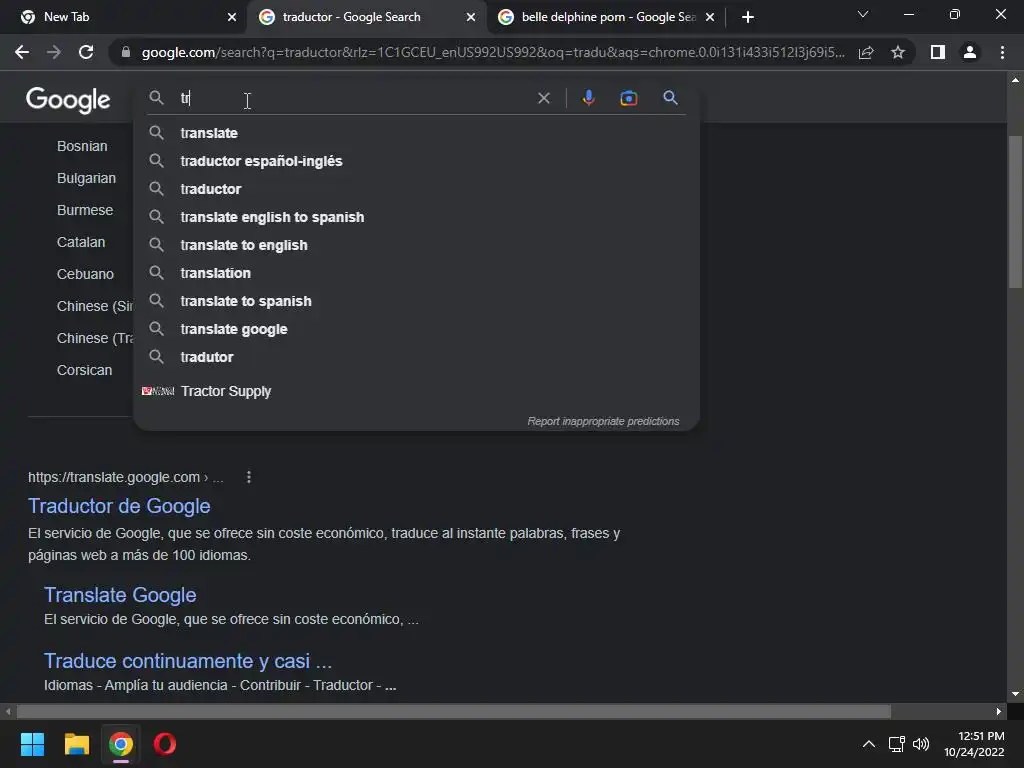Switch to the New Tab tab
The image size is (1024, 768).
(124, 17)
